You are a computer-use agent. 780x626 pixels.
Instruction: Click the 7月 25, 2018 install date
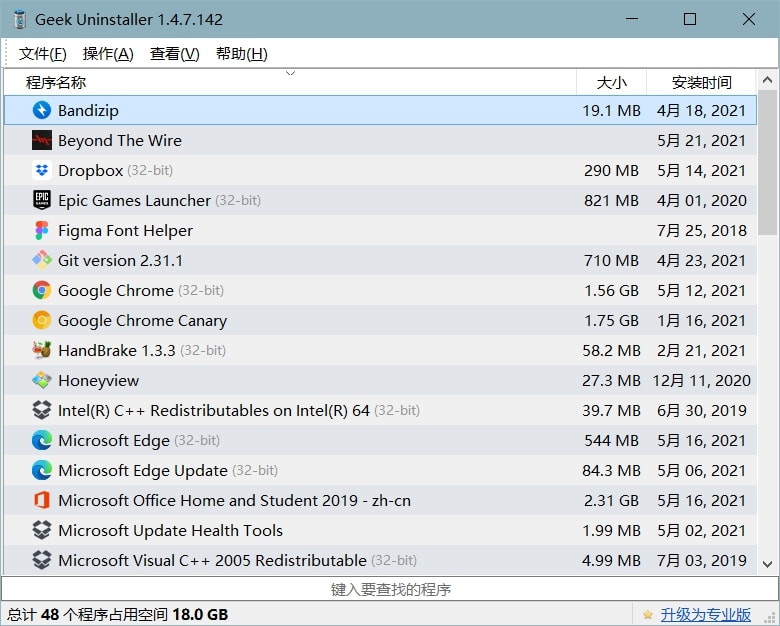pos(702,230)
